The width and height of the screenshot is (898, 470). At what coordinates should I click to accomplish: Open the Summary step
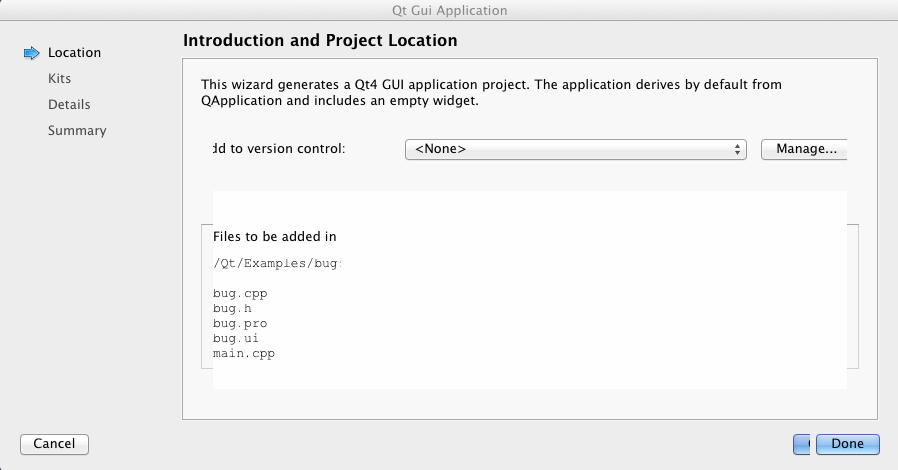click(77, 131)
